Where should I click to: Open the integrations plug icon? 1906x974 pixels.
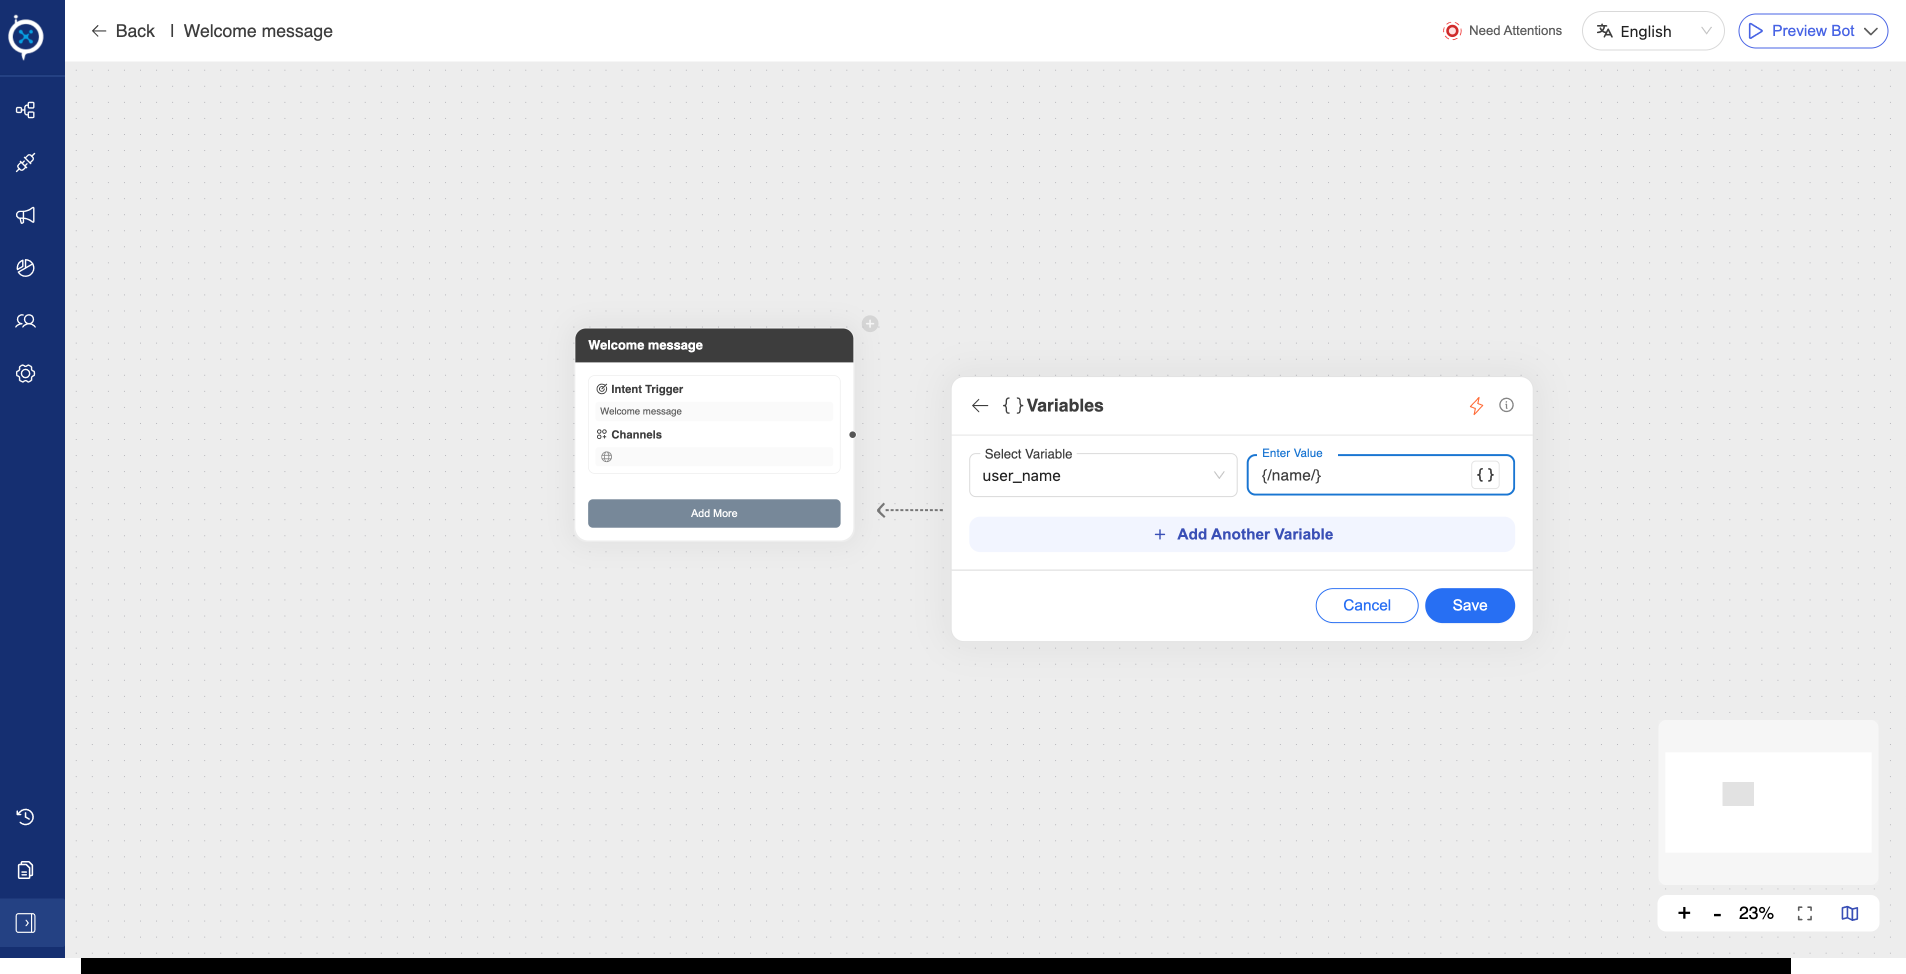[26, 162]
